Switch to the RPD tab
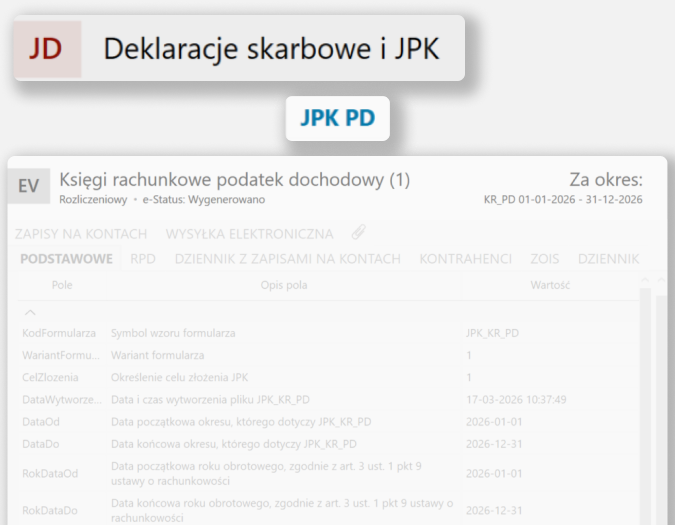The height and width of the screenshot is (525, 675). 142,259
